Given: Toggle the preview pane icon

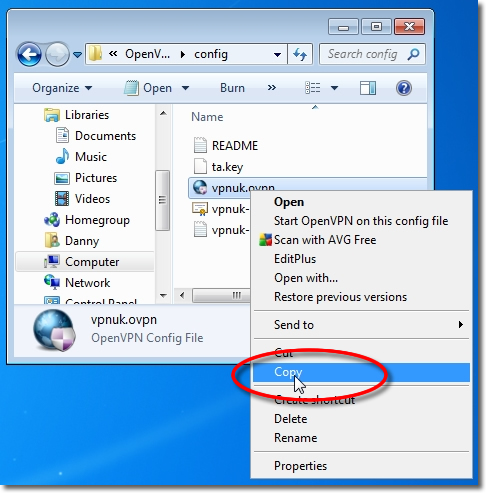Looking at the screenshot, I should [368, 88].
